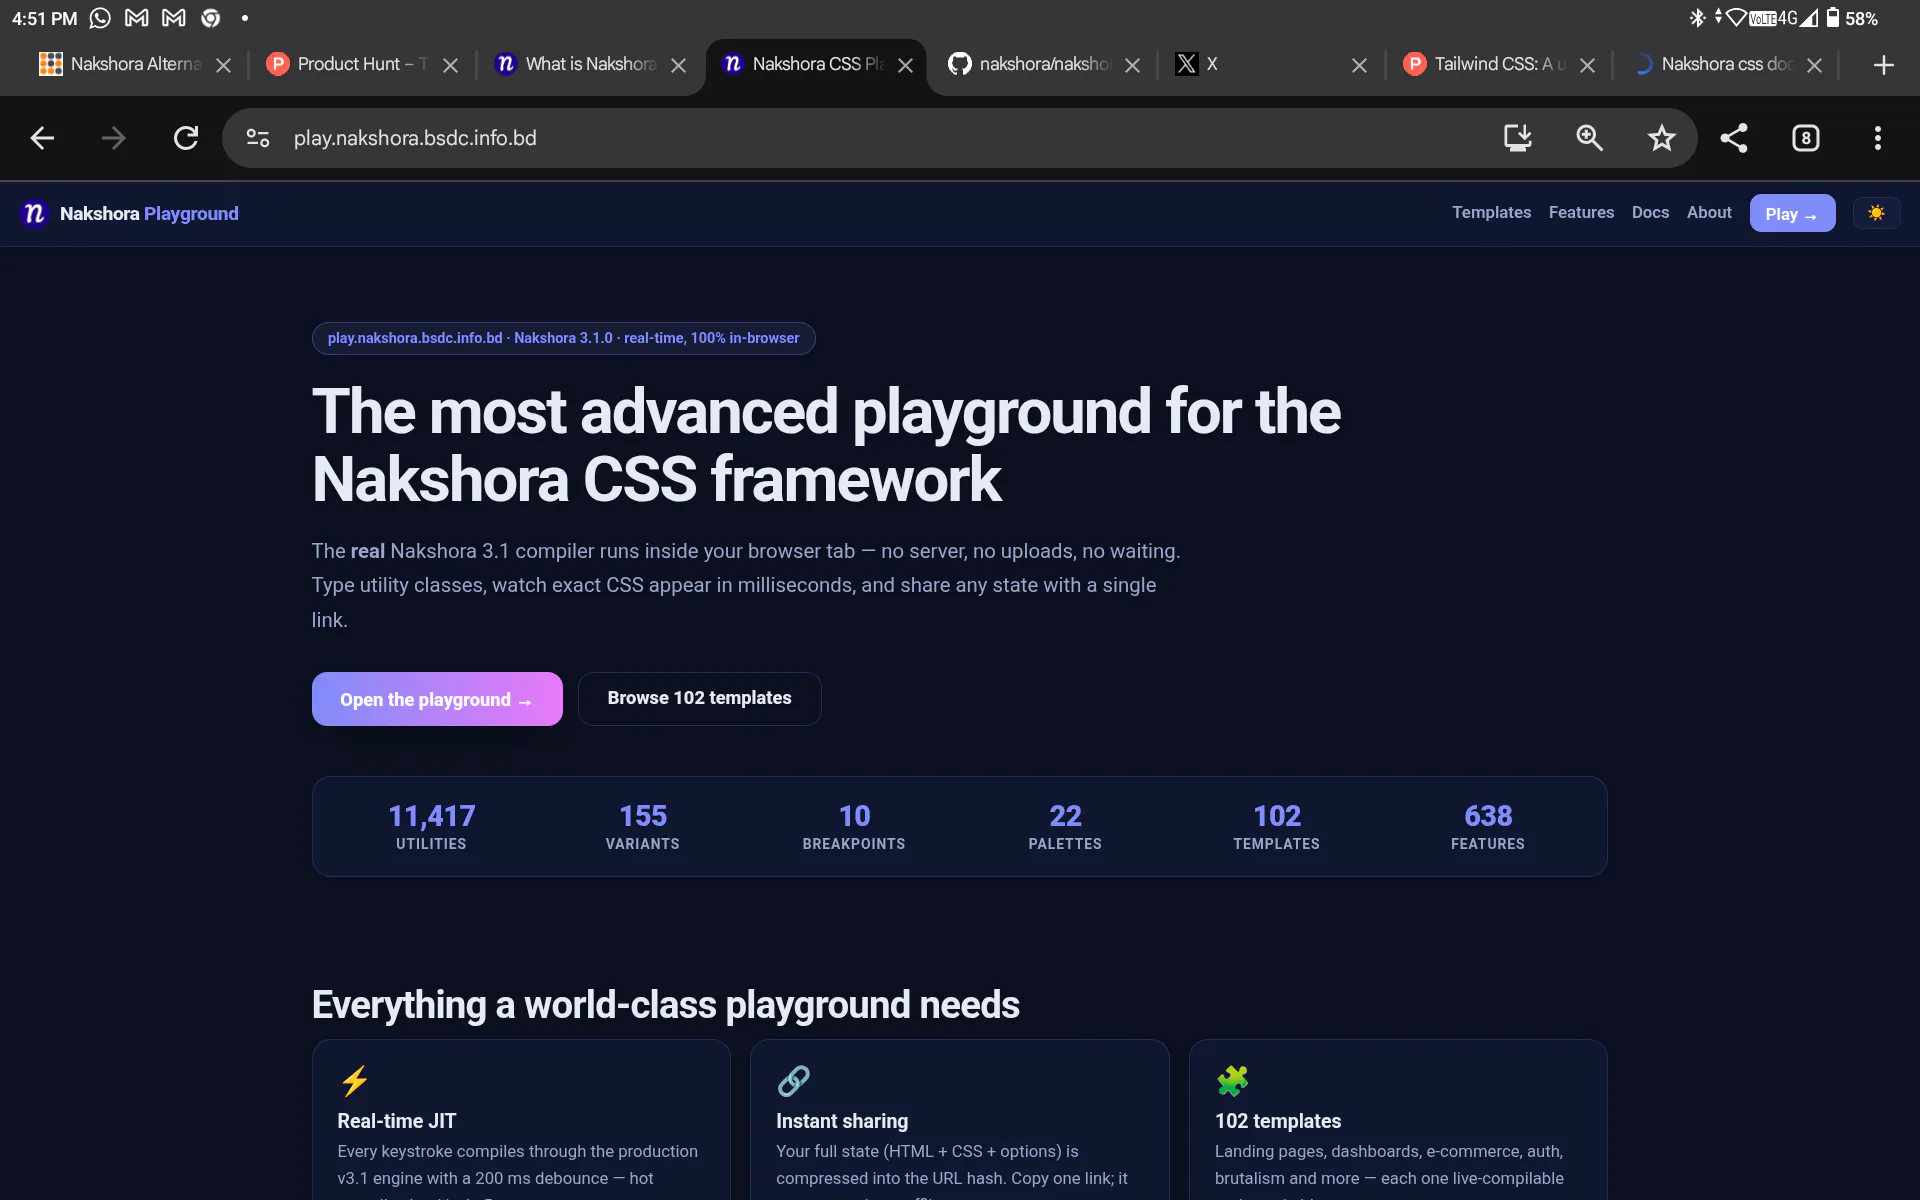The width and height of the screenshot is (1920, 1200).
Task: Click the 102 templates stat
Action: pos(1277,827)
